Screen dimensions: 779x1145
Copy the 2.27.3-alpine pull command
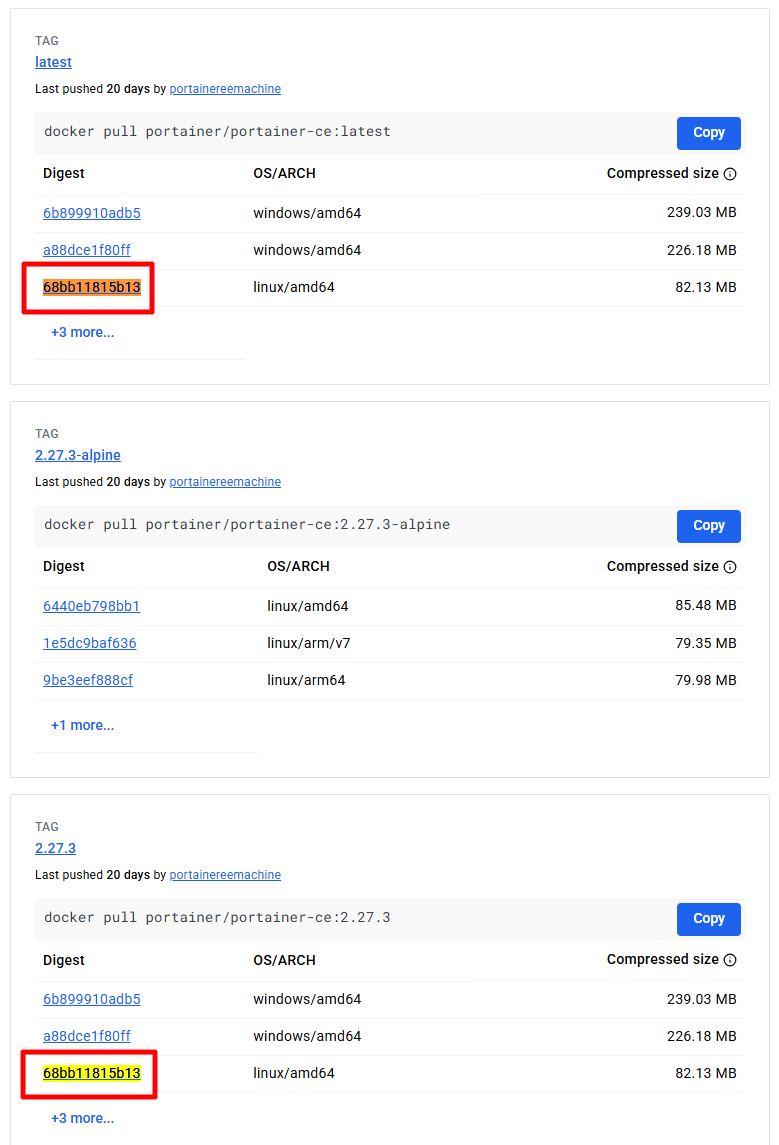point(708,526)
